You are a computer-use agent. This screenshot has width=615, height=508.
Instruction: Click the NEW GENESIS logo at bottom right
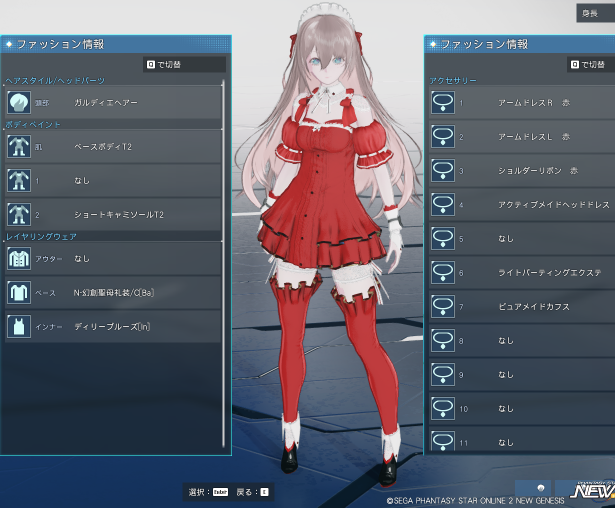(592, 490)
